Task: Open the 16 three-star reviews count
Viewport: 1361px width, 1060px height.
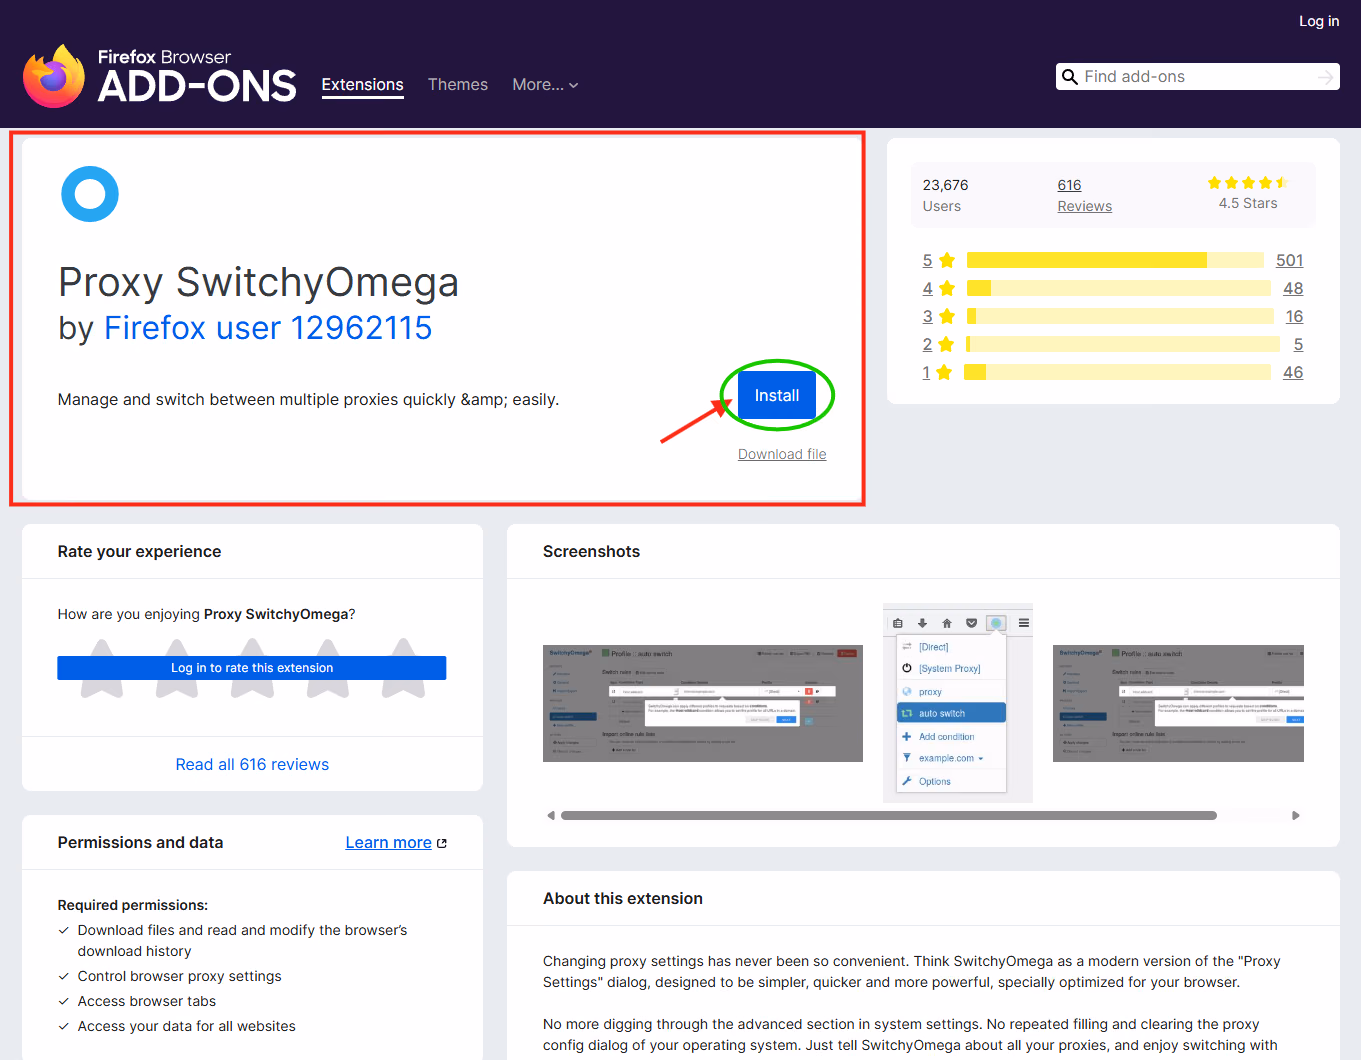Action: 1294,316
